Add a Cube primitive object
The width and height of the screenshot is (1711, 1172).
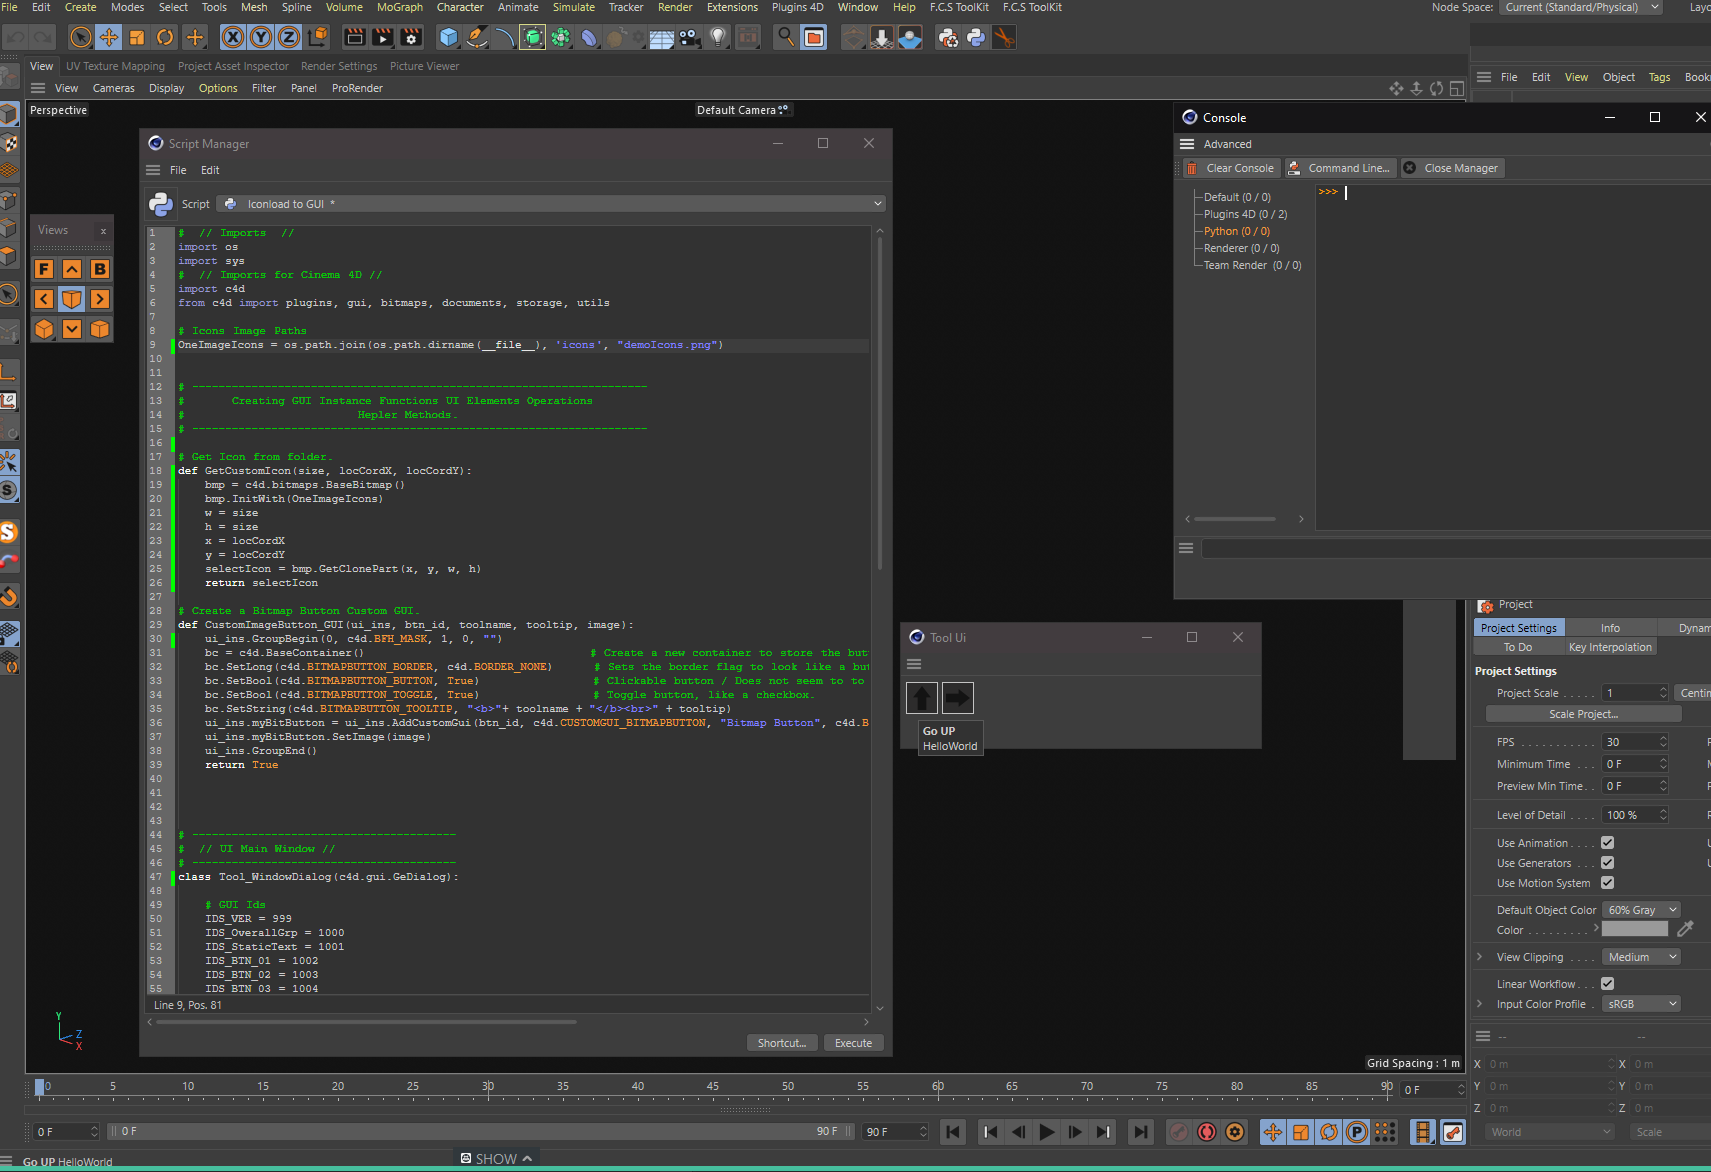pyautogui.click(x=449, y=38)
